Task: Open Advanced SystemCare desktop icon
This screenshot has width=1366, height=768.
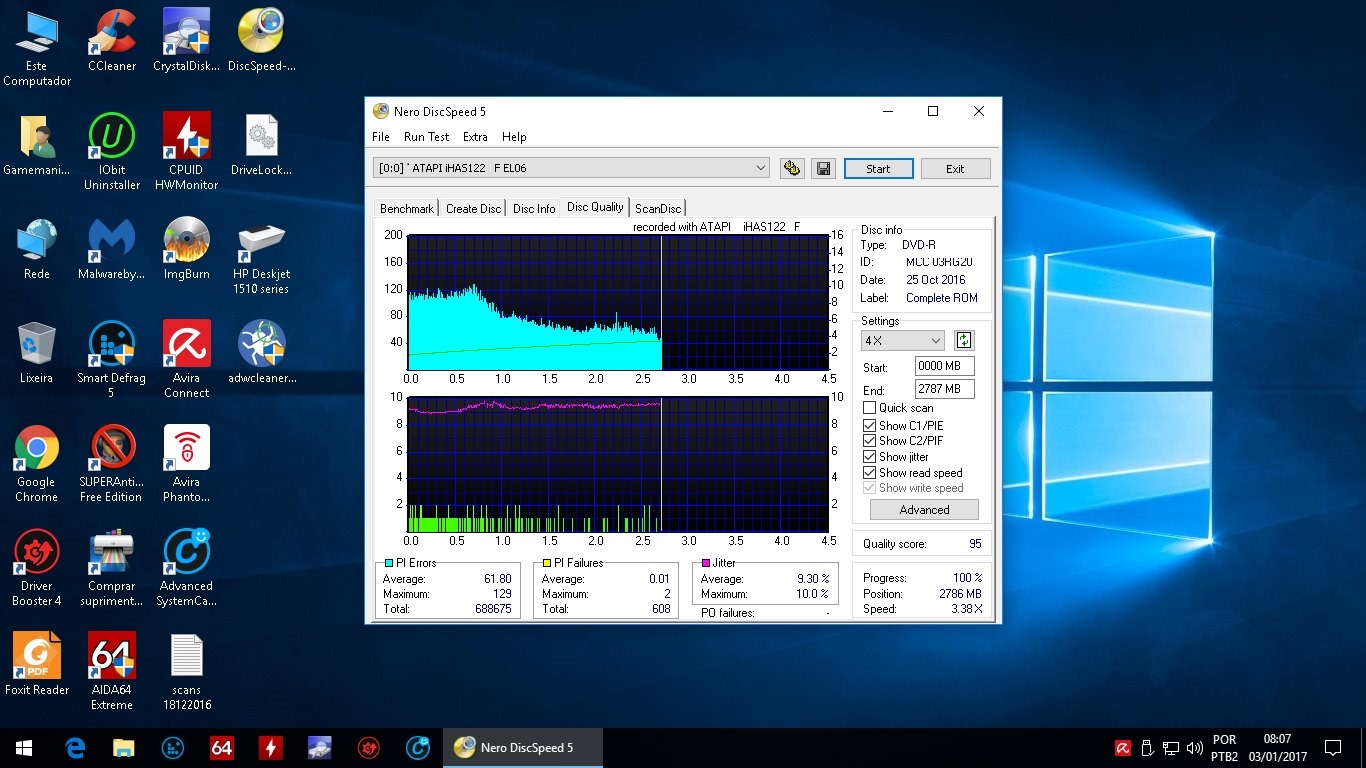Action: coord(187,568)
